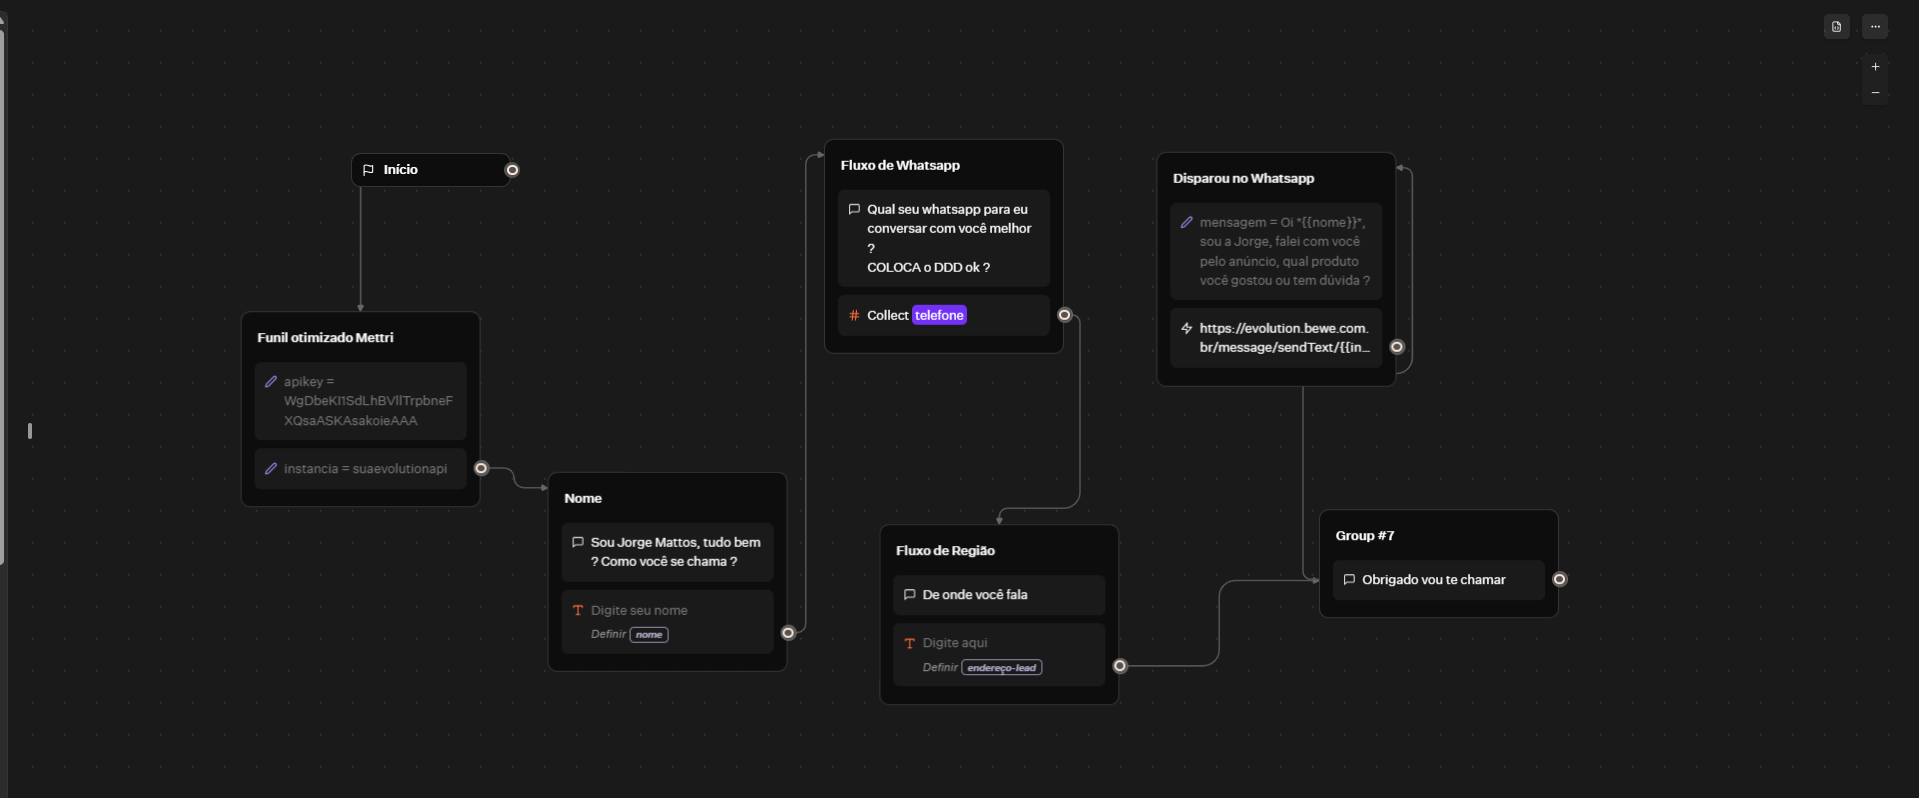Click the flag icon on Início block
Viewport: 1919px width, 798px height.
click(368, 170)
